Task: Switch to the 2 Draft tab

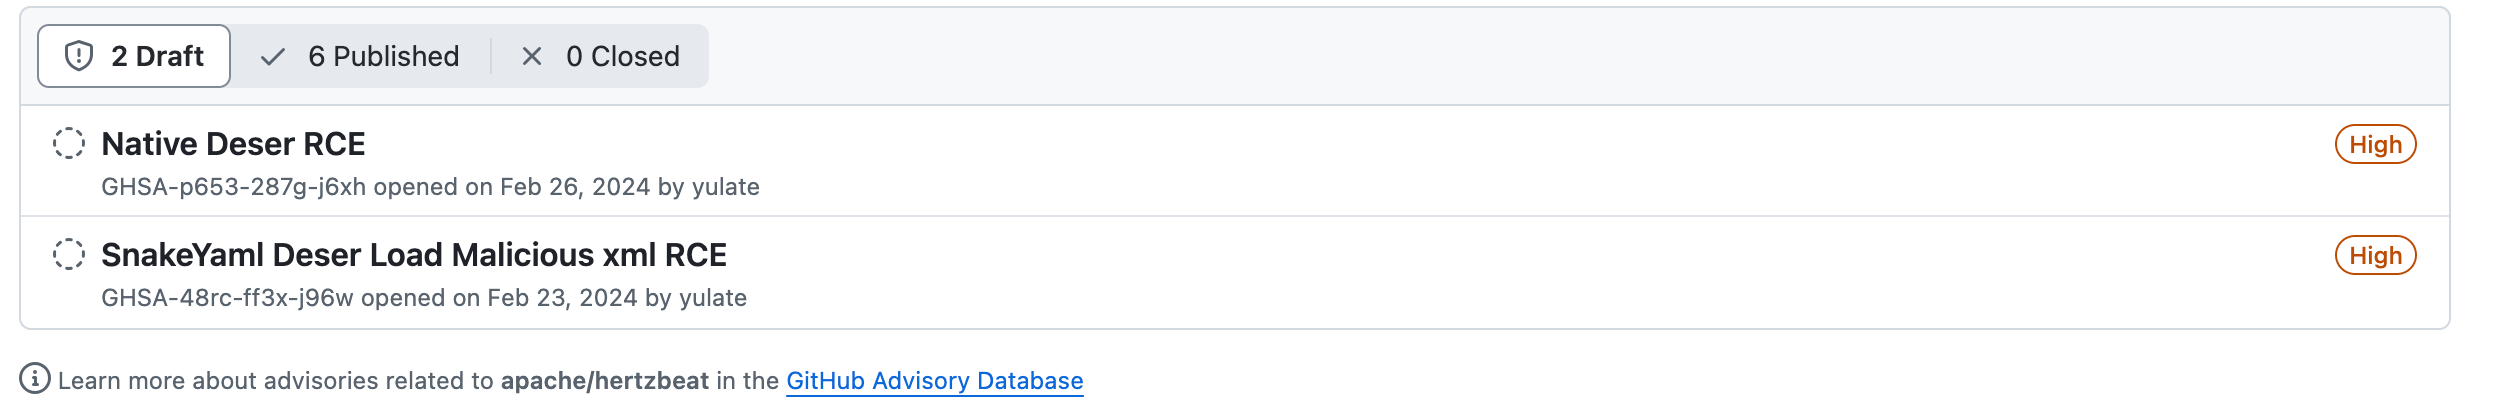Action: coord(134,56)
